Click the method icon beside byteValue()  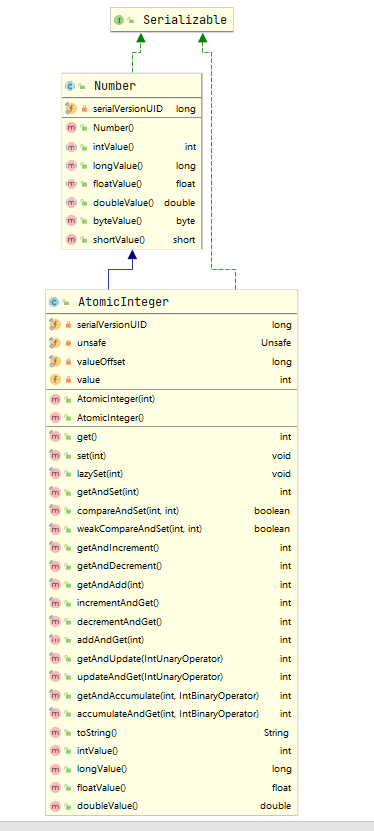tap(71, 221)
